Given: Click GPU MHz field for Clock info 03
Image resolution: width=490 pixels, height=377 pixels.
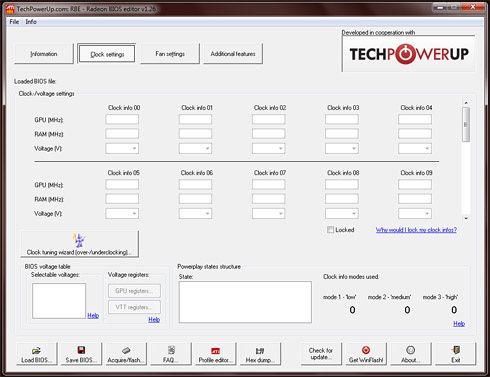Looking at the screenshot, I should click(342, 119).
